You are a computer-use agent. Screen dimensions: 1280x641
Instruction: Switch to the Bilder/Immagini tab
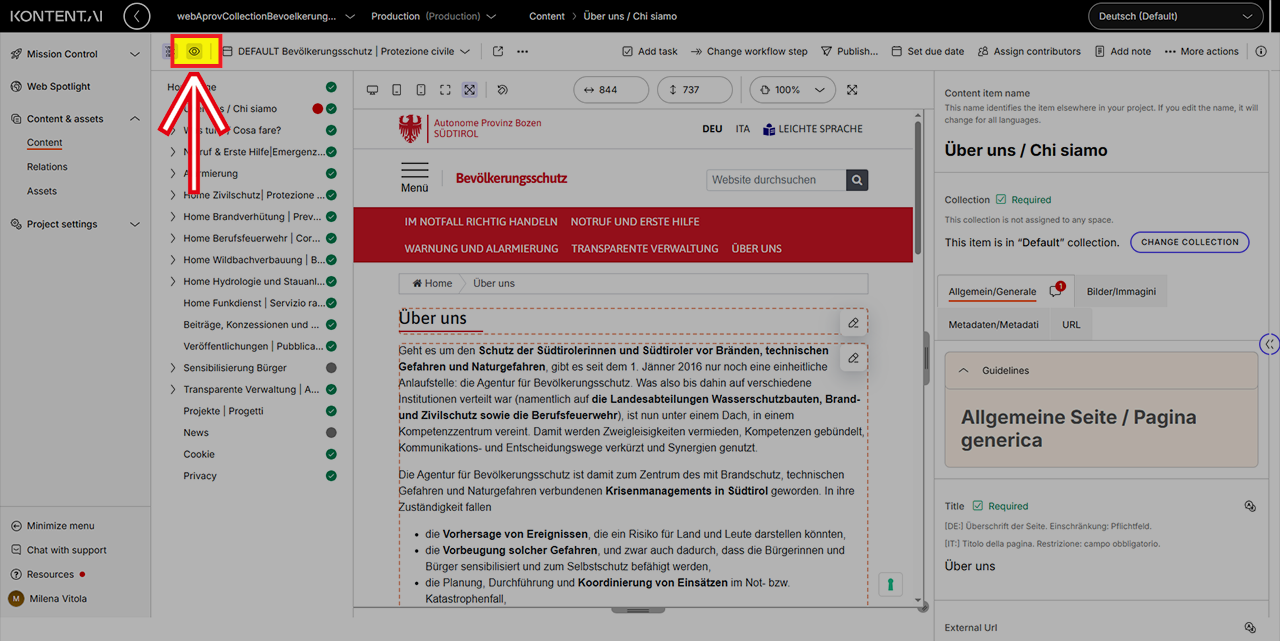[1121, 291]
